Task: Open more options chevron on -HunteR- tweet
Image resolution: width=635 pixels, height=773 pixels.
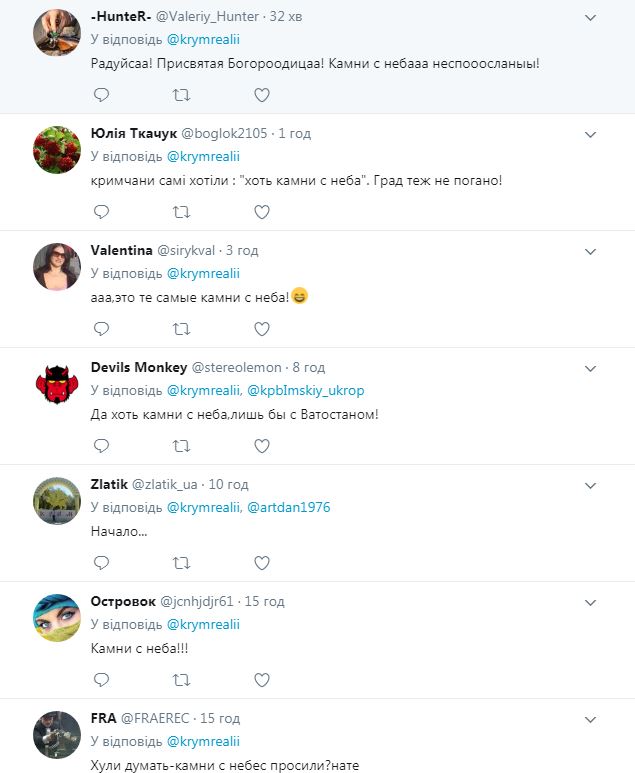Action: [590, 18]
